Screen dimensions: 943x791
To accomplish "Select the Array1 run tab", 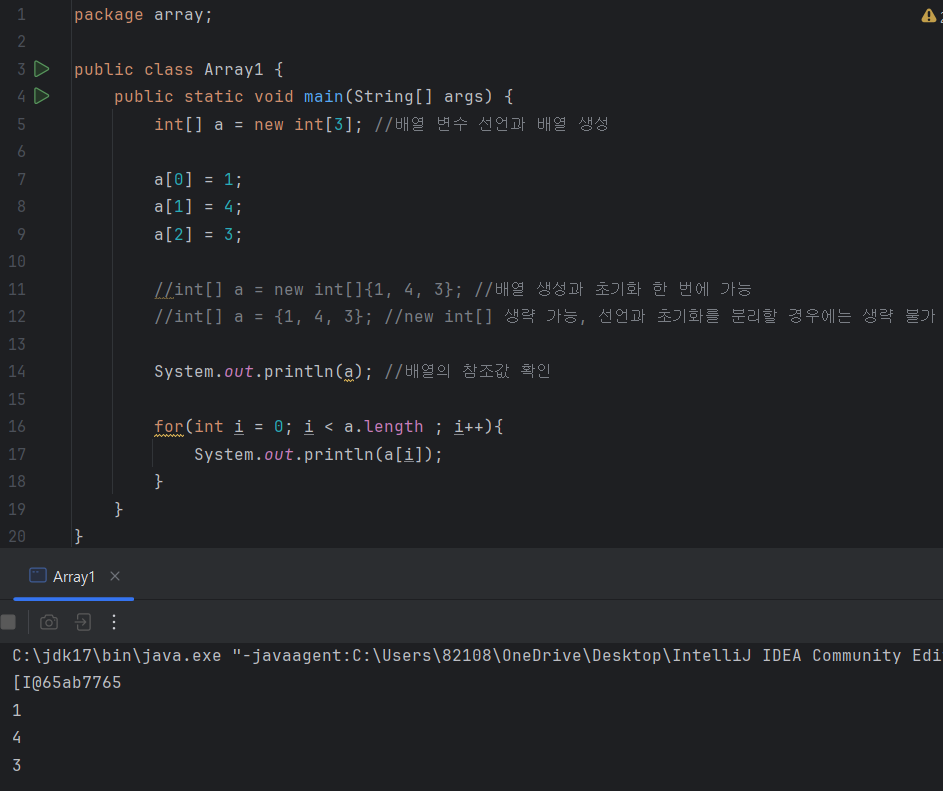I will pos(72,577).
